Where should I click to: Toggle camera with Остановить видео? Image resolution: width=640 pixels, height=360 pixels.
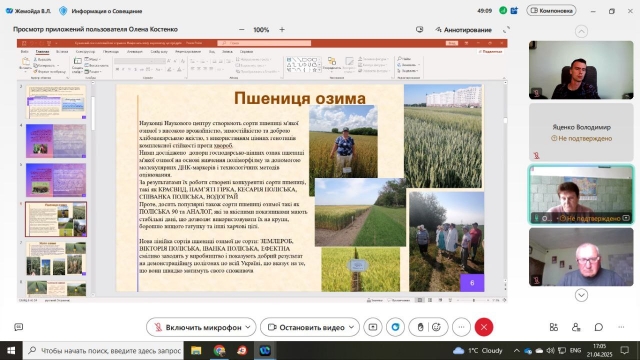coord(307,327)
